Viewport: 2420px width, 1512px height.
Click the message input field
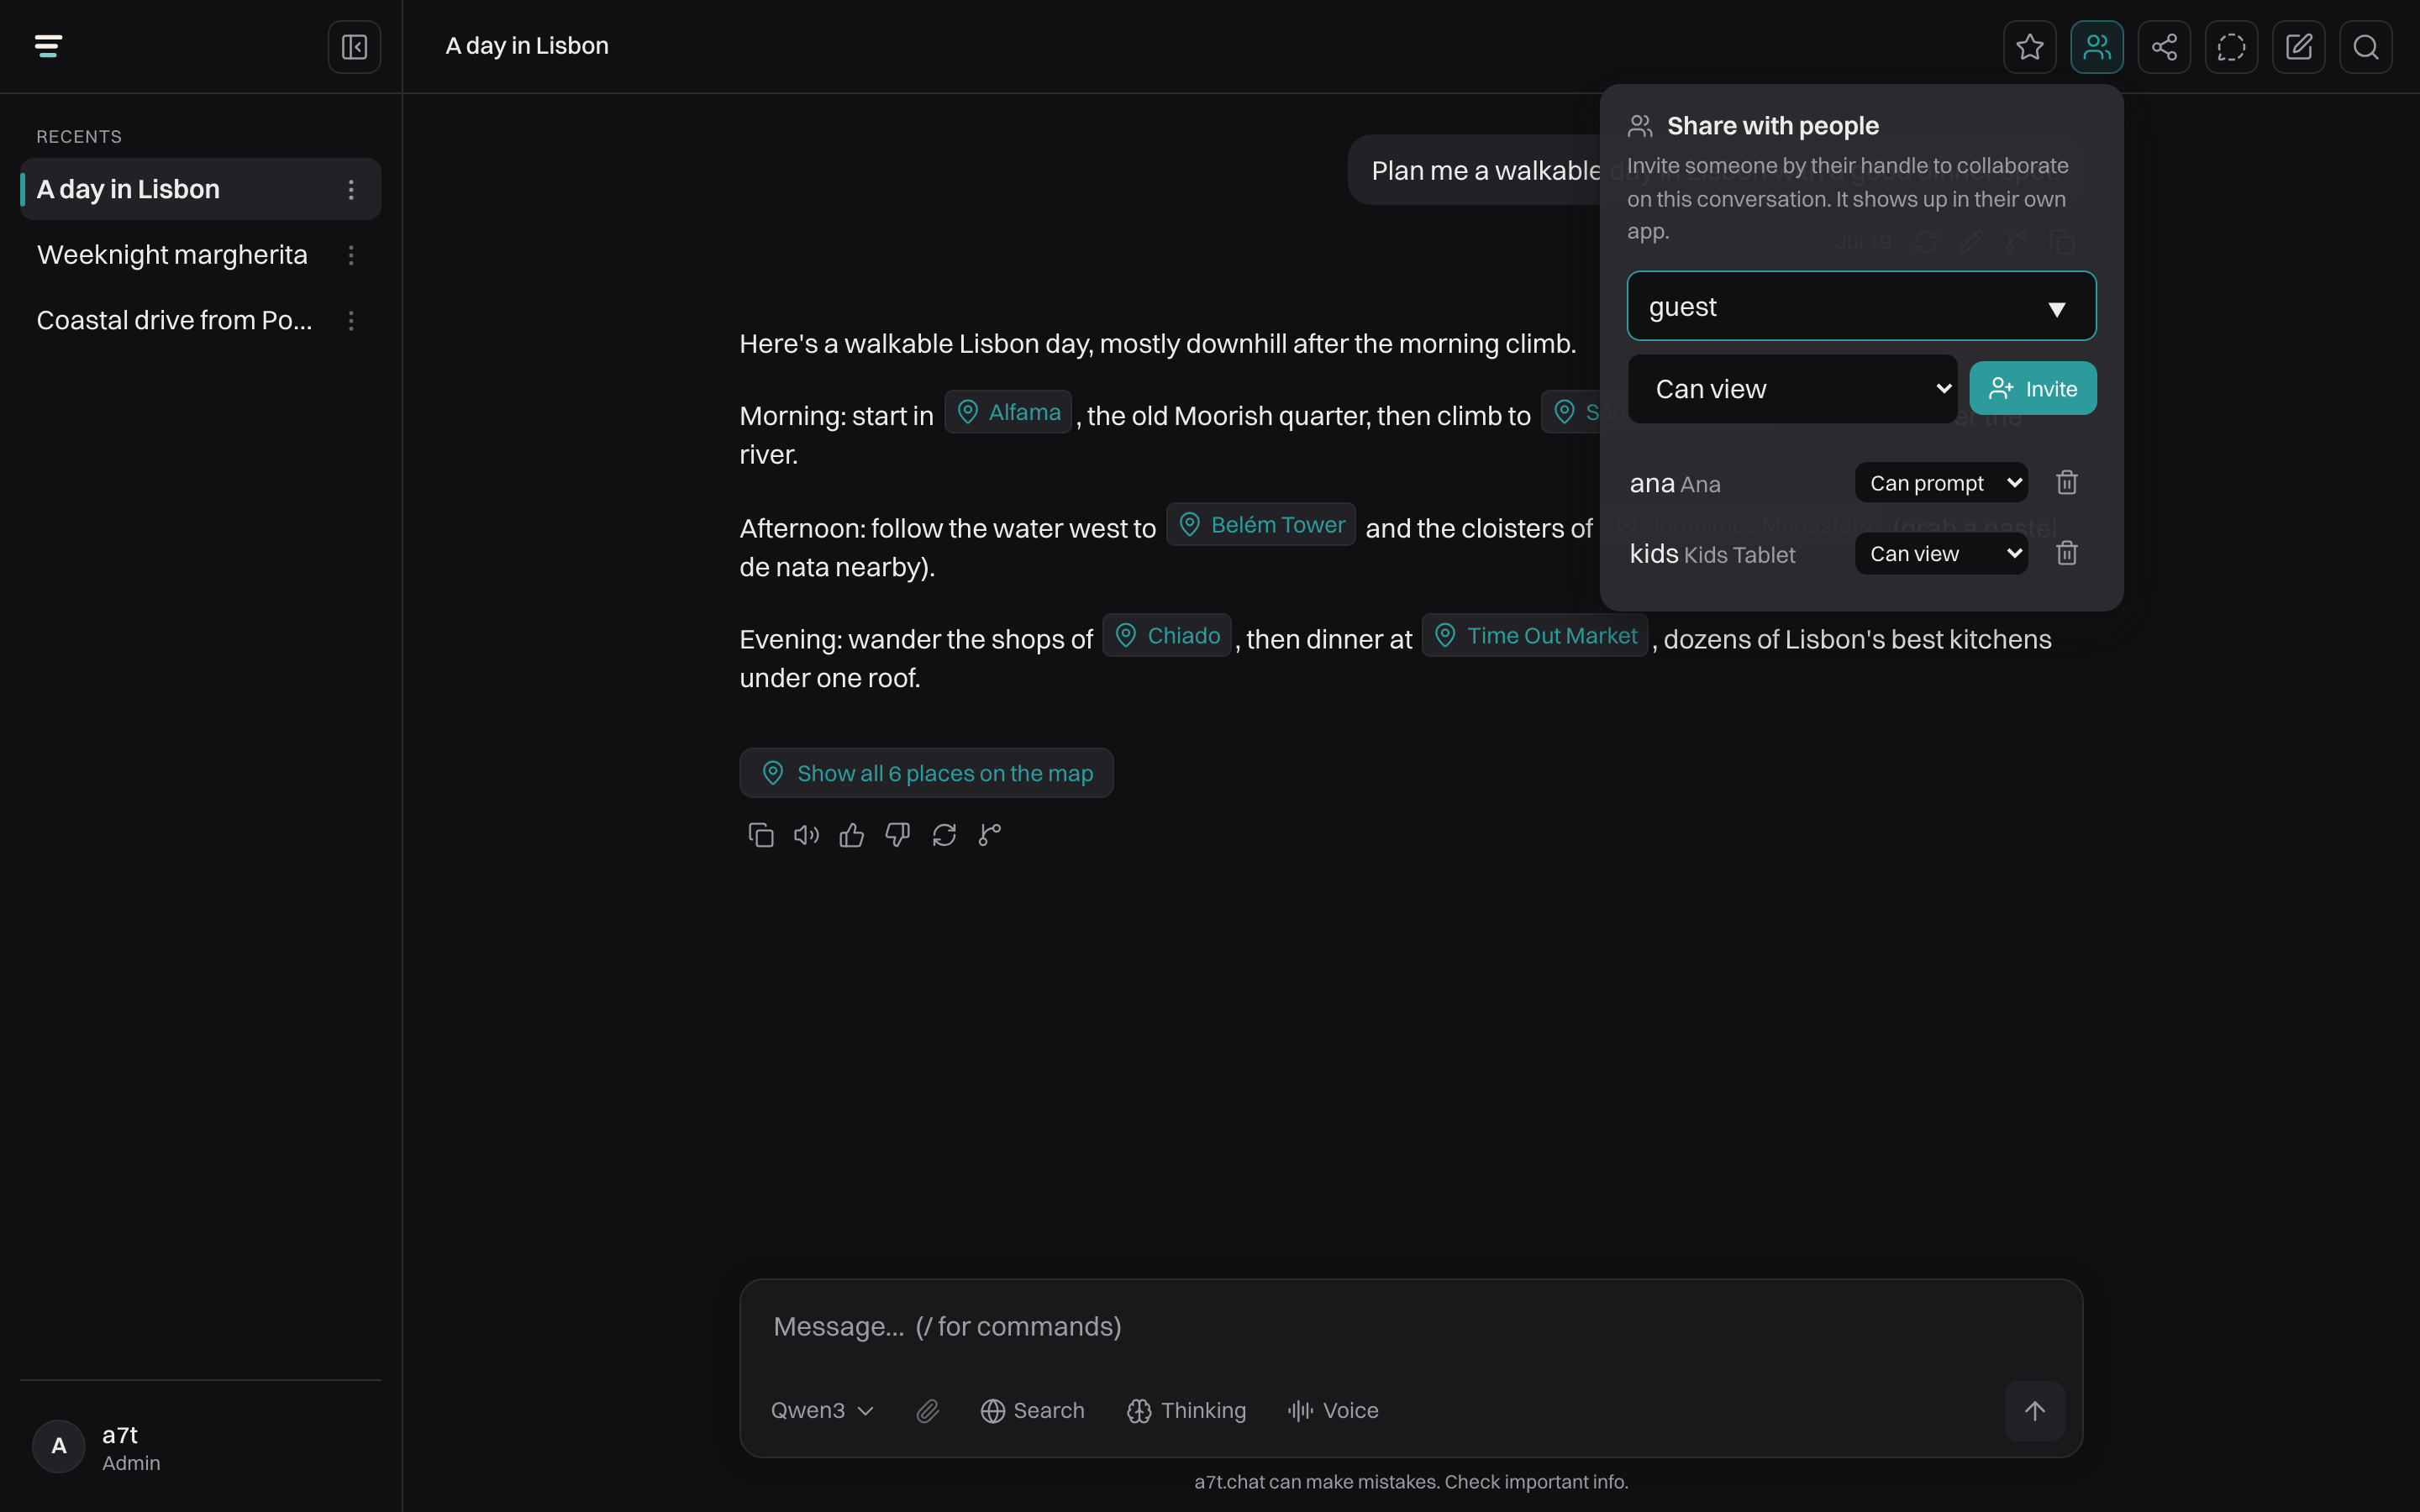(1410, 1326)
